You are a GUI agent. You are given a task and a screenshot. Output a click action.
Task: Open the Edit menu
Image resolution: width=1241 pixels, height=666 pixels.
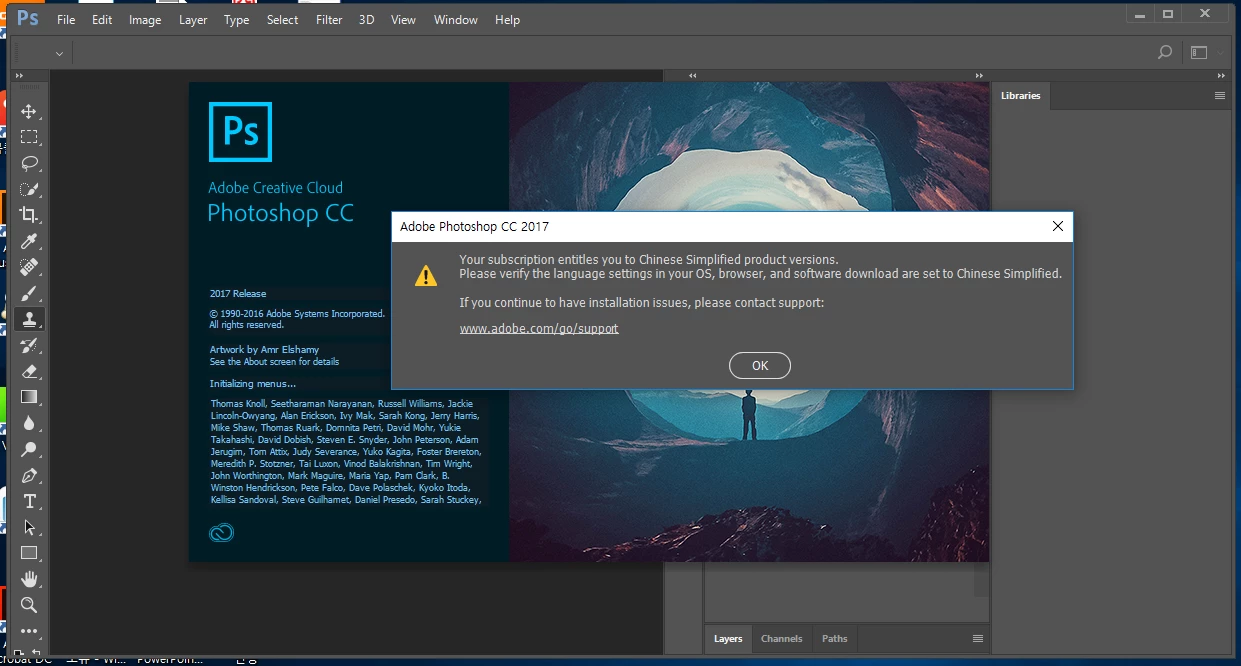tap(102, 20)
